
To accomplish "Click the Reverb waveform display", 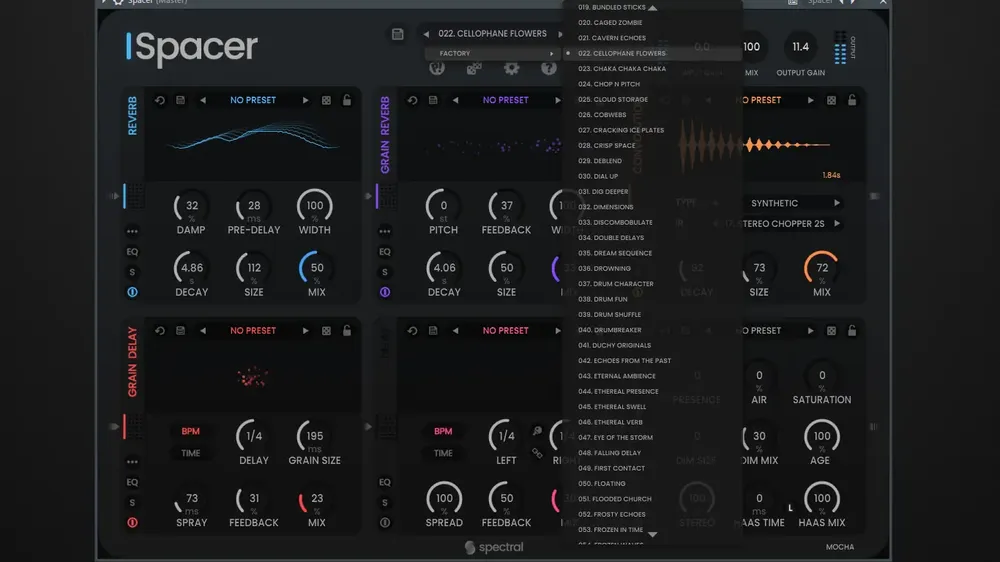I will click(x=253, y=144).
